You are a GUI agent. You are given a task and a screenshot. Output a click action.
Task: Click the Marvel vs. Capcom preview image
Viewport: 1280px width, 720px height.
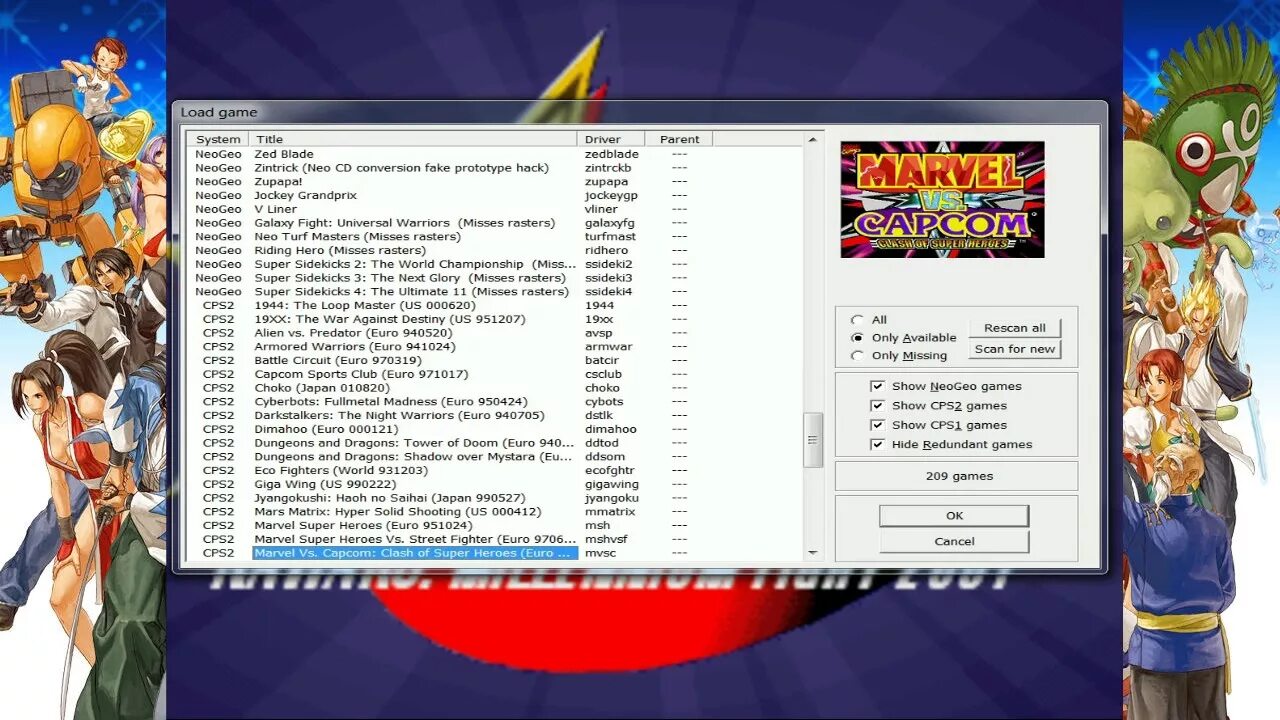[942, 199]
